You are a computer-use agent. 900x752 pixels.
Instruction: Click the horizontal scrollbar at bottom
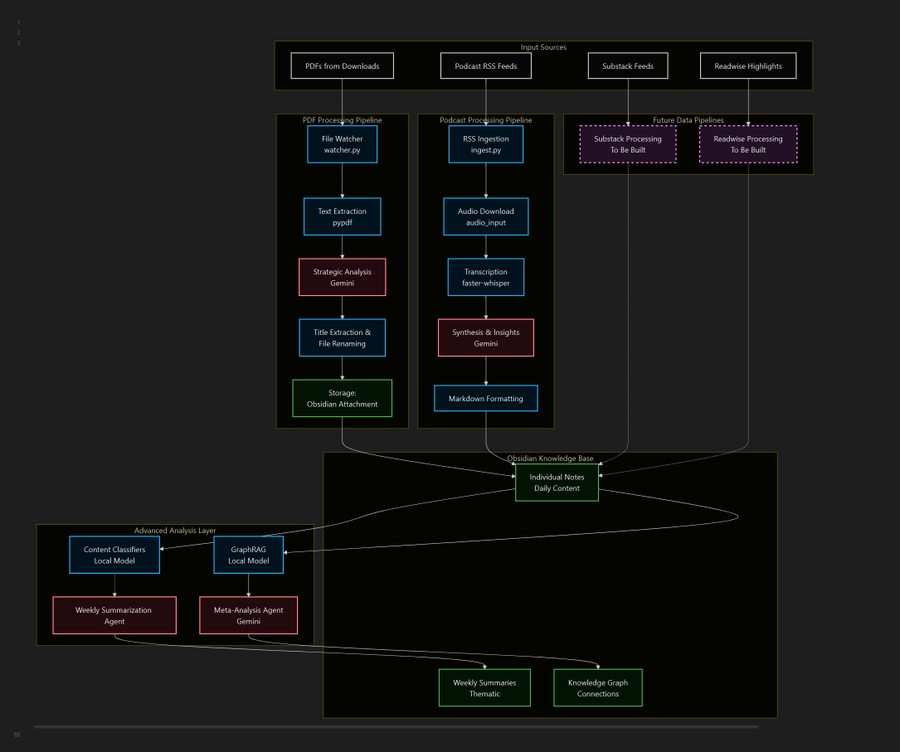click(x=396, y=727)
